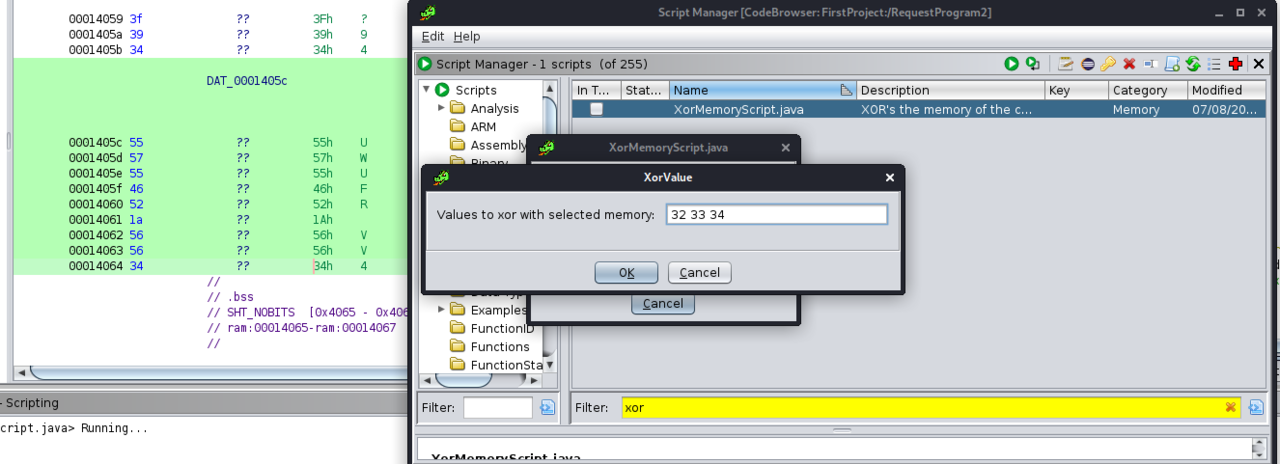Expand the Analysis folder in tree

pos(442,108)
